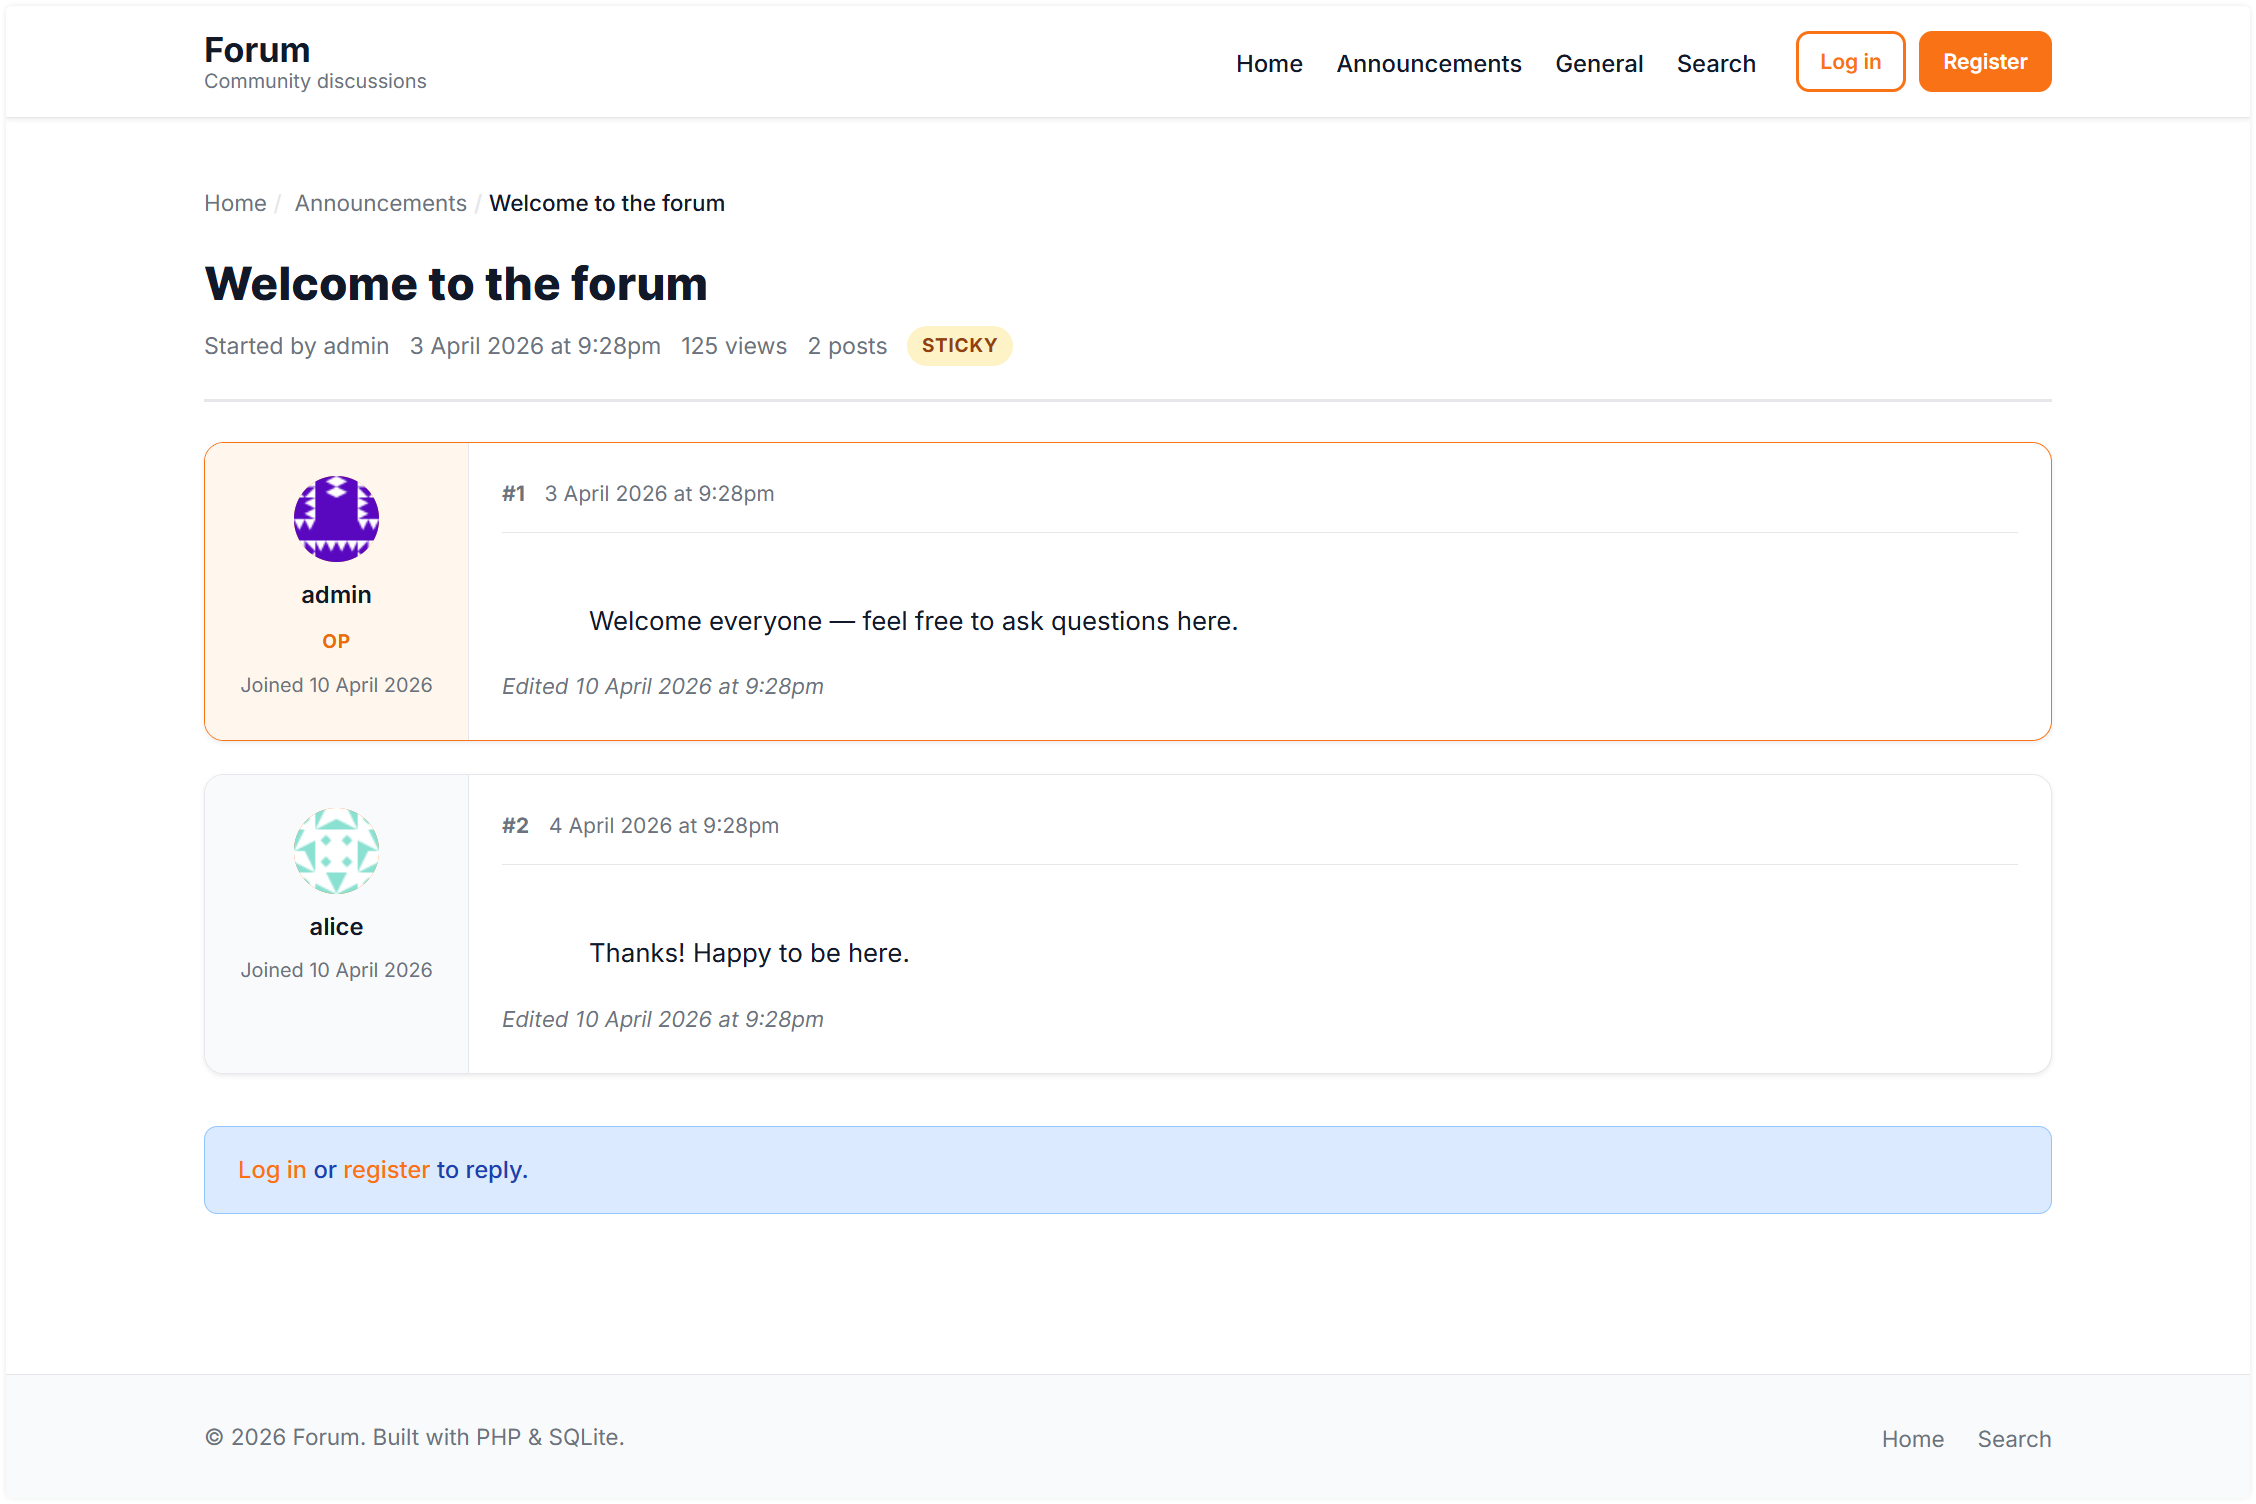Select post number #2 anchor

[x=515, y=825]
